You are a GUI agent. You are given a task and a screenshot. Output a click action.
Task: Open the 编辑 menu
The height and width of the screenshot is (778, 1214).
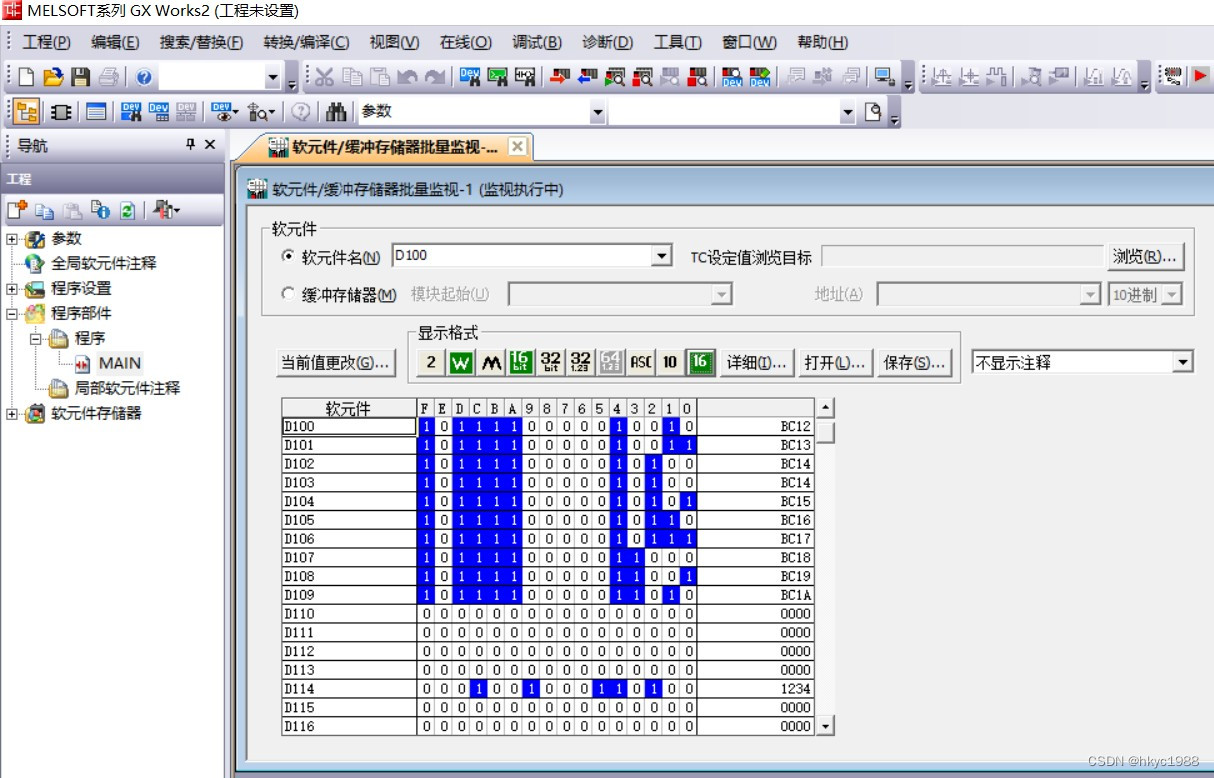click(115, 42)
